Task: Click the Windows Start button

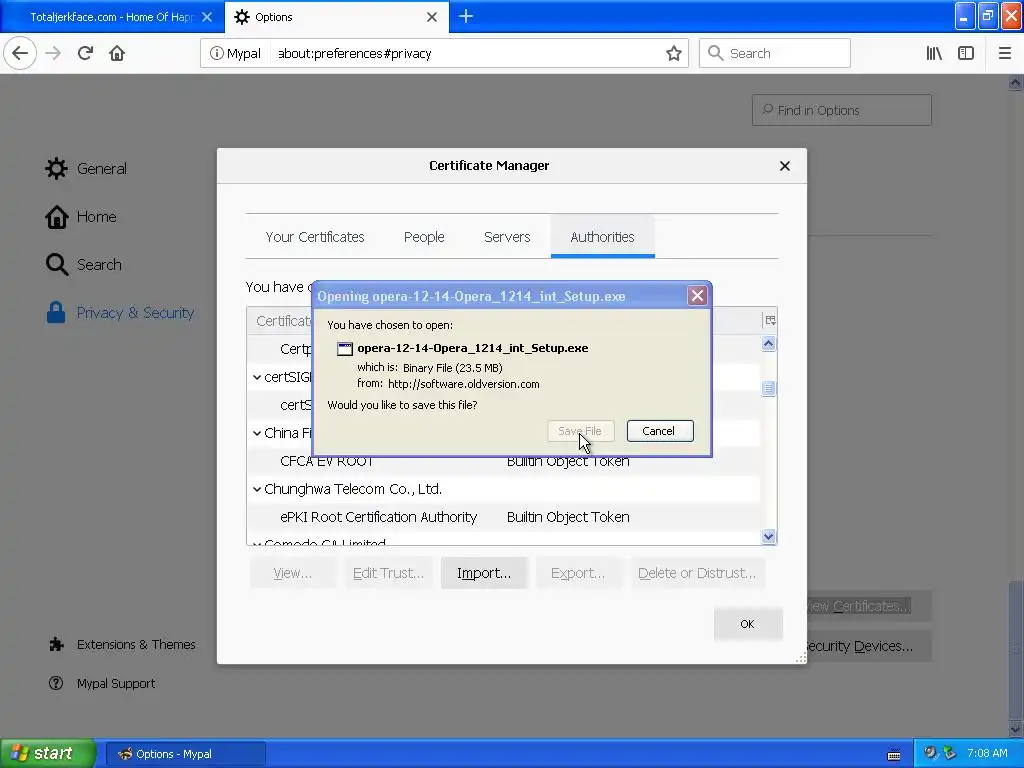Action: pyautogui.click(x=47, y=754)
